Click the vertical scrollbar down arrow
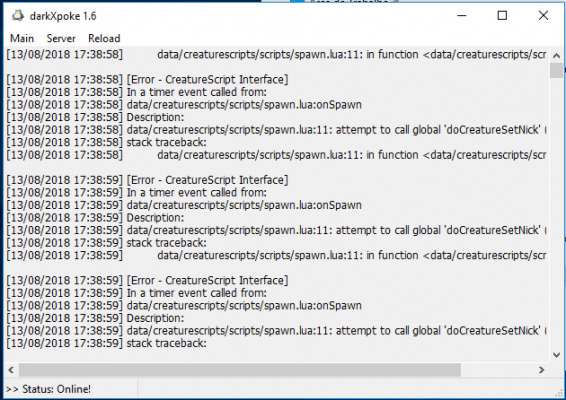The image size is (566, 400). [556, 355]
